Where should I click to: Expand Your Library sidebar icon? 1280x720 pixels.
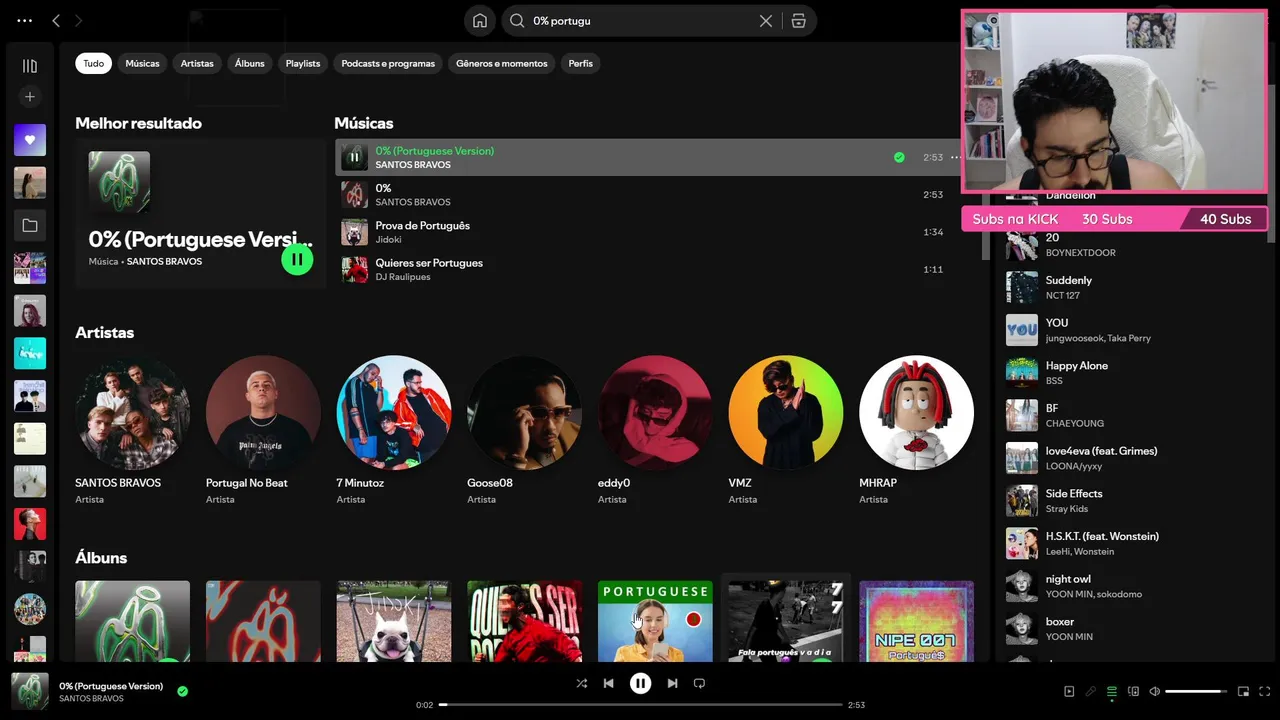point(30,66)
